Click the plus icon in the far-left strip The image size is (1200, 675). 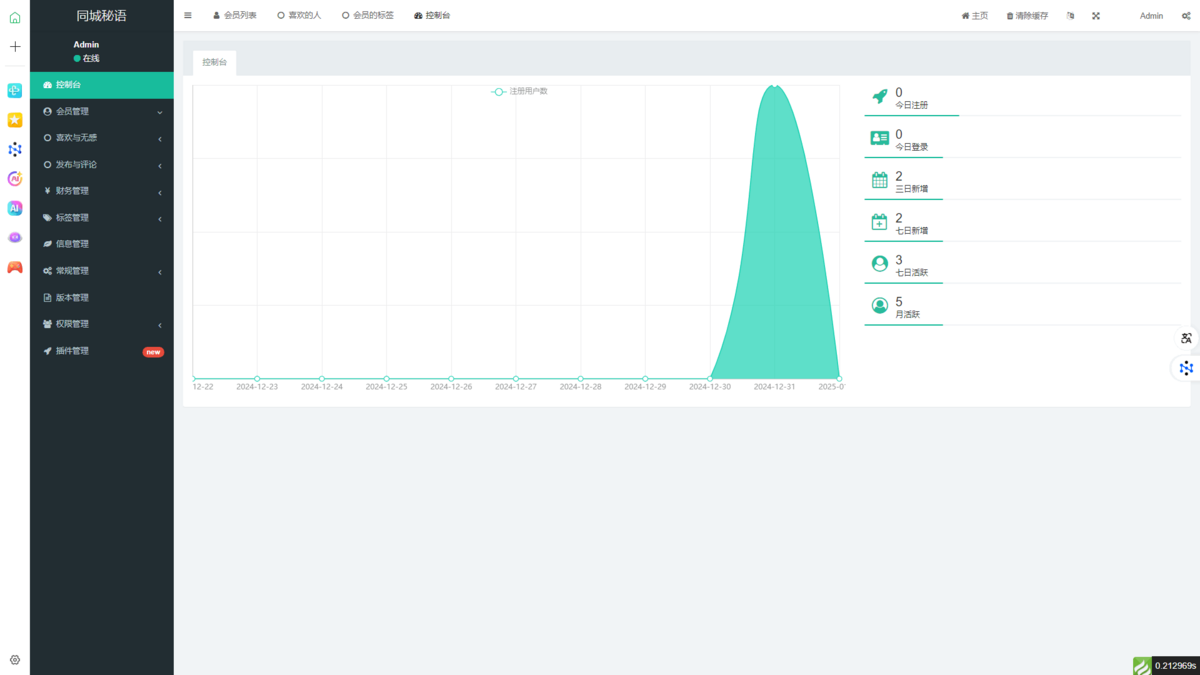15,47
